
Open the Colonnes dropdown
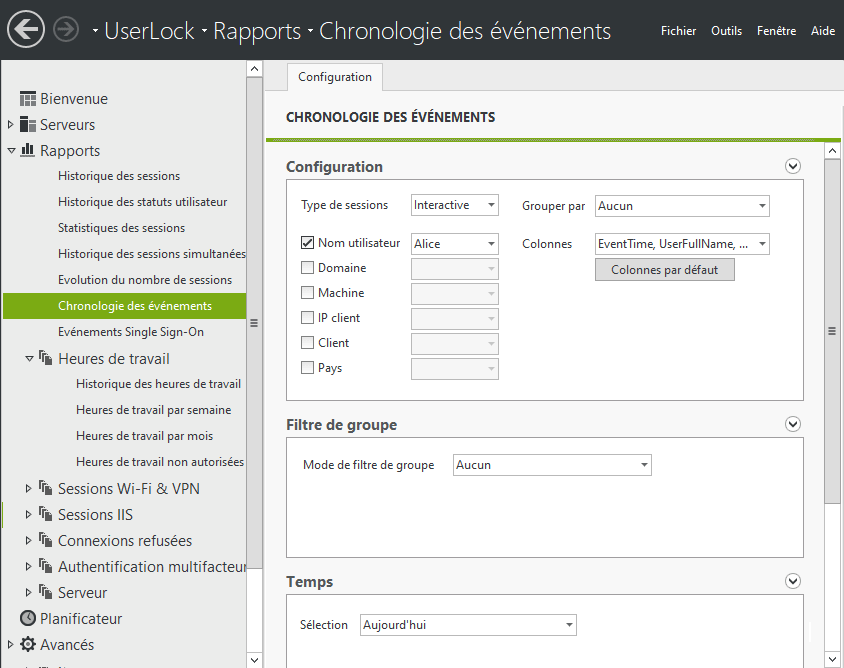click(682, 244)
